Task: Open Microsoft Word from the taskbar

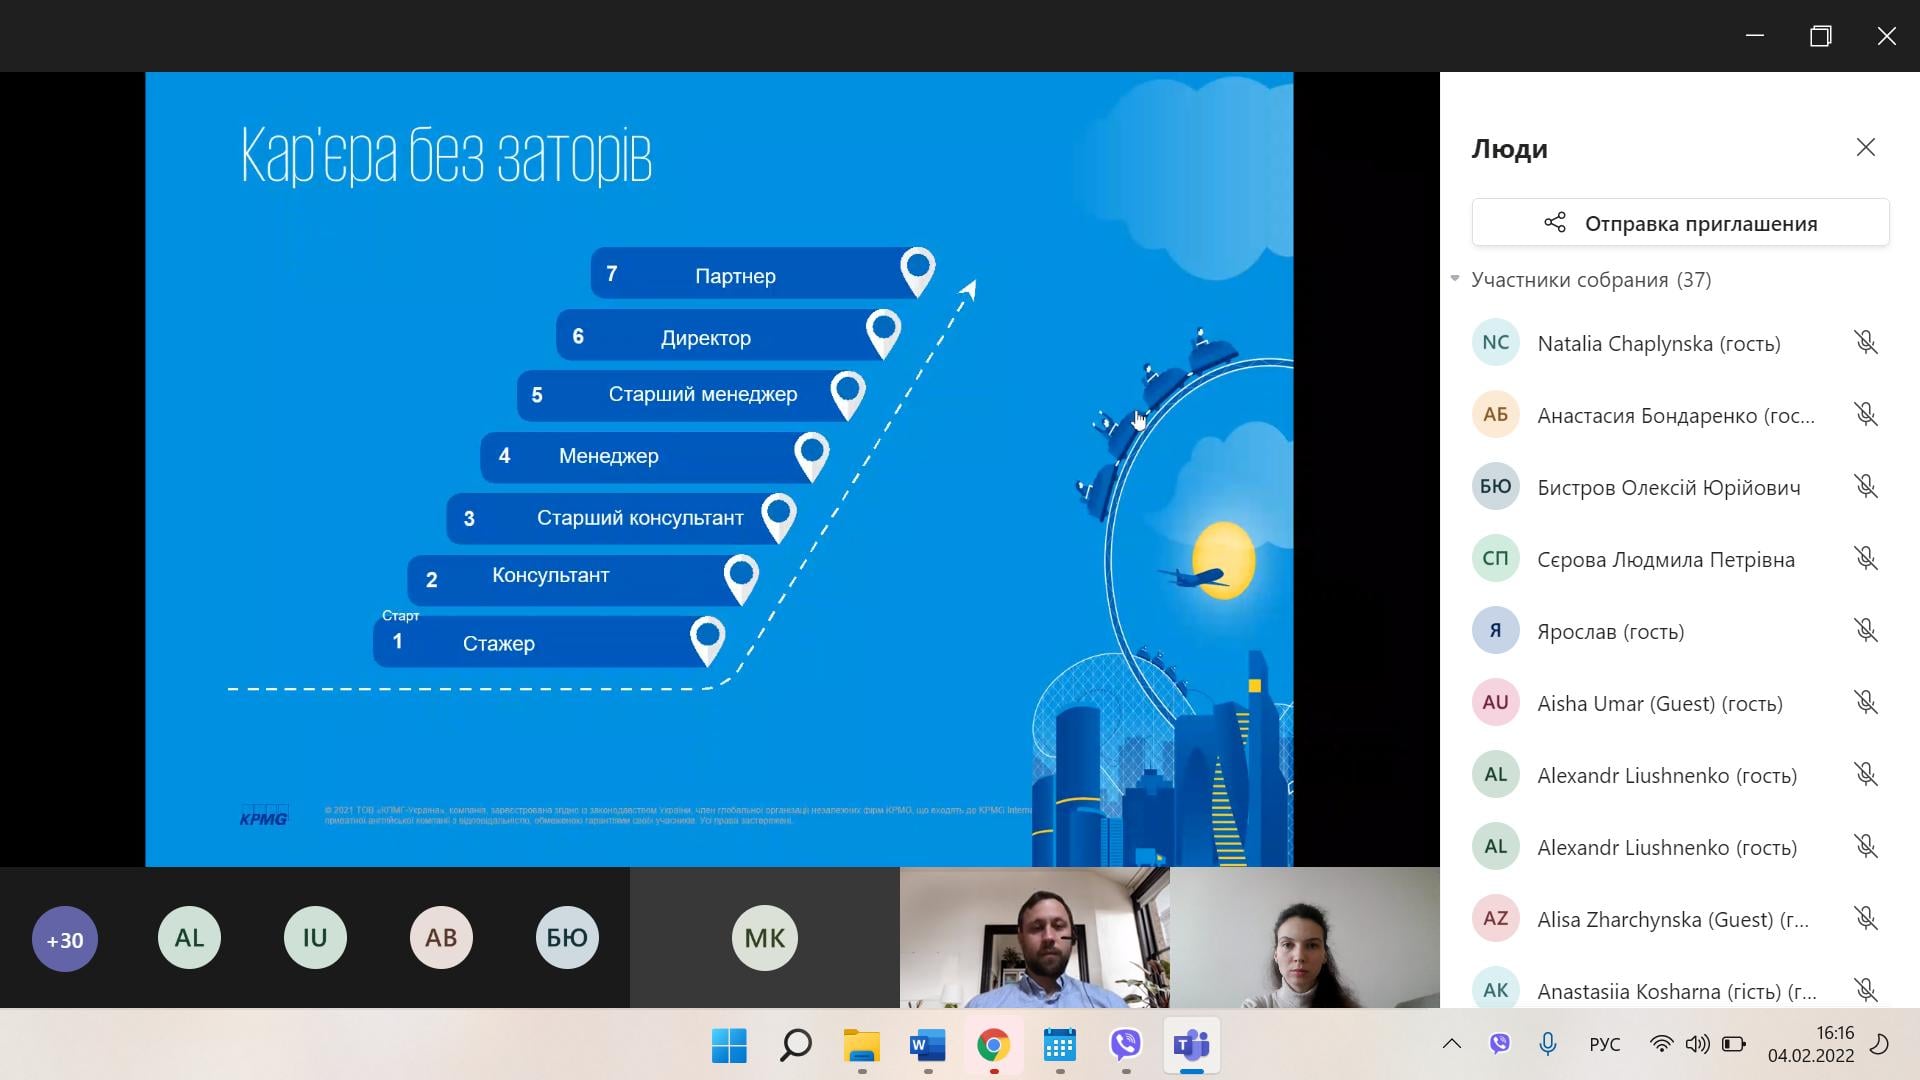Action: point(927,1045)
